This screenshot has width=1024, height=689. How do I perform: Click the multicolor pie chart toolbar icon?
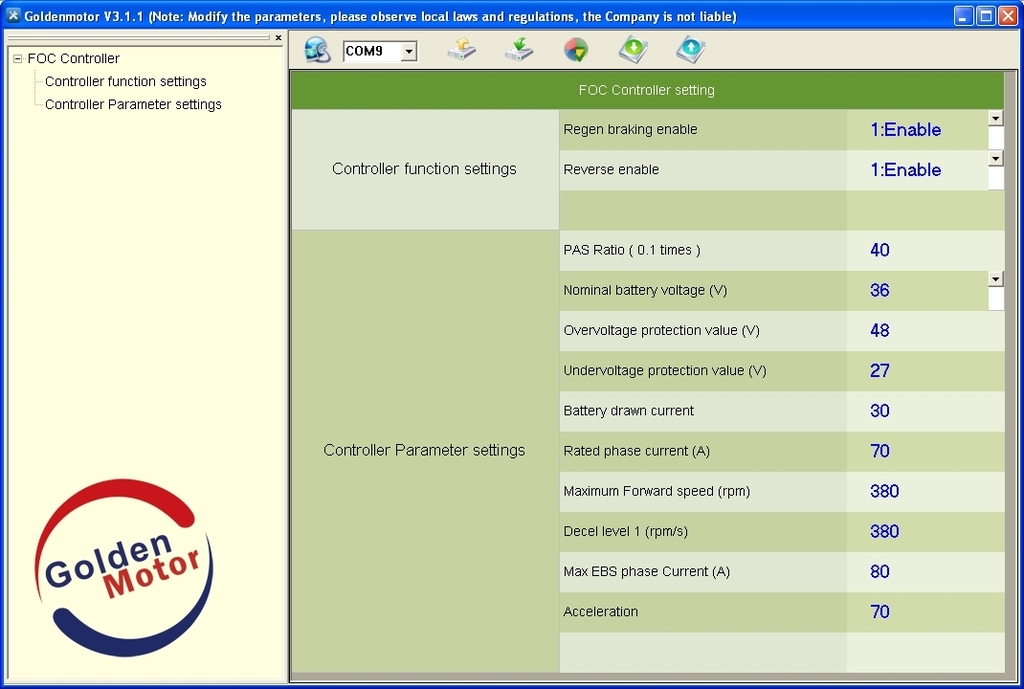click(575, 50)
